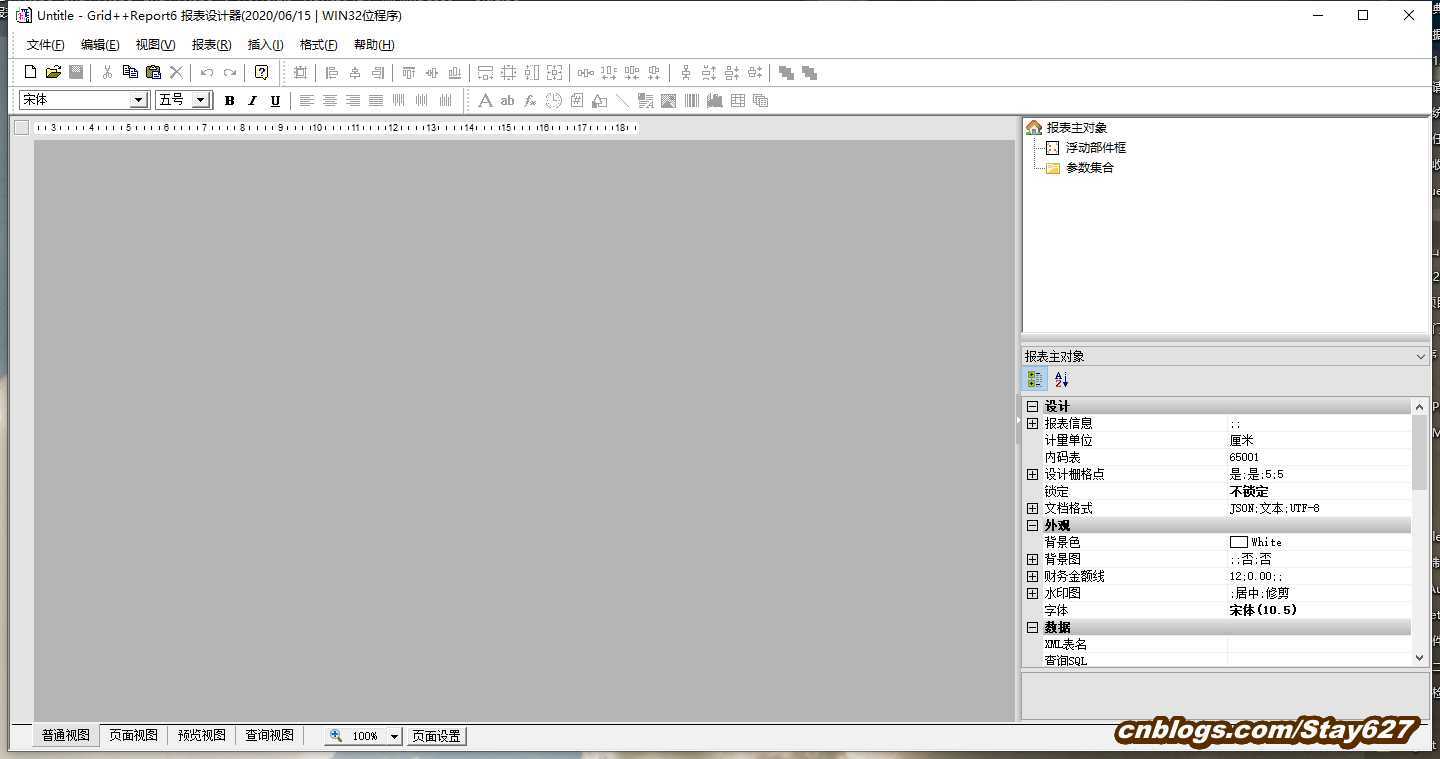
Task: Open a report file via the folder icon
Action: 53,72
